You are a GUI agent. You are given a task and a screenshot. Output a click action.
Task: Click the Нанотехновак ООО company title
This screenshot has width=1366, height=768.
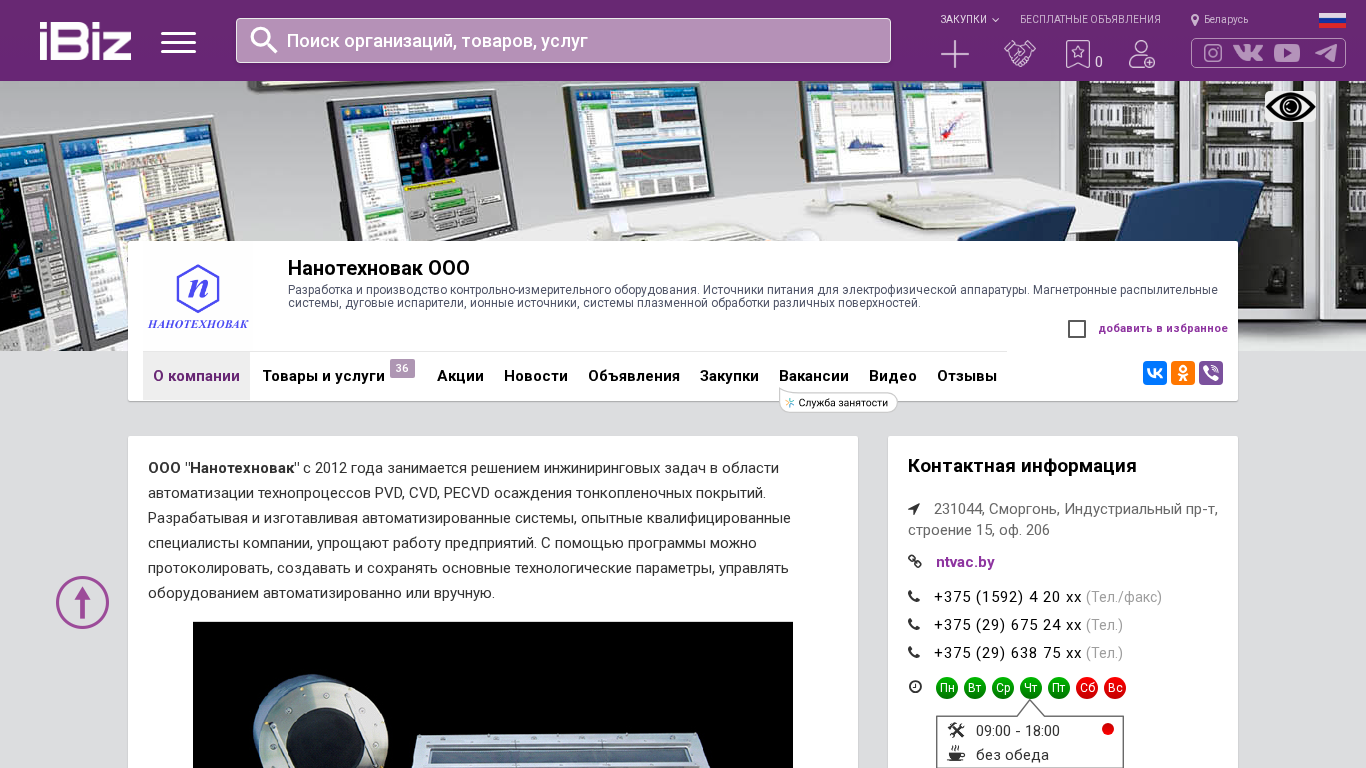click(x=379, y=268)
